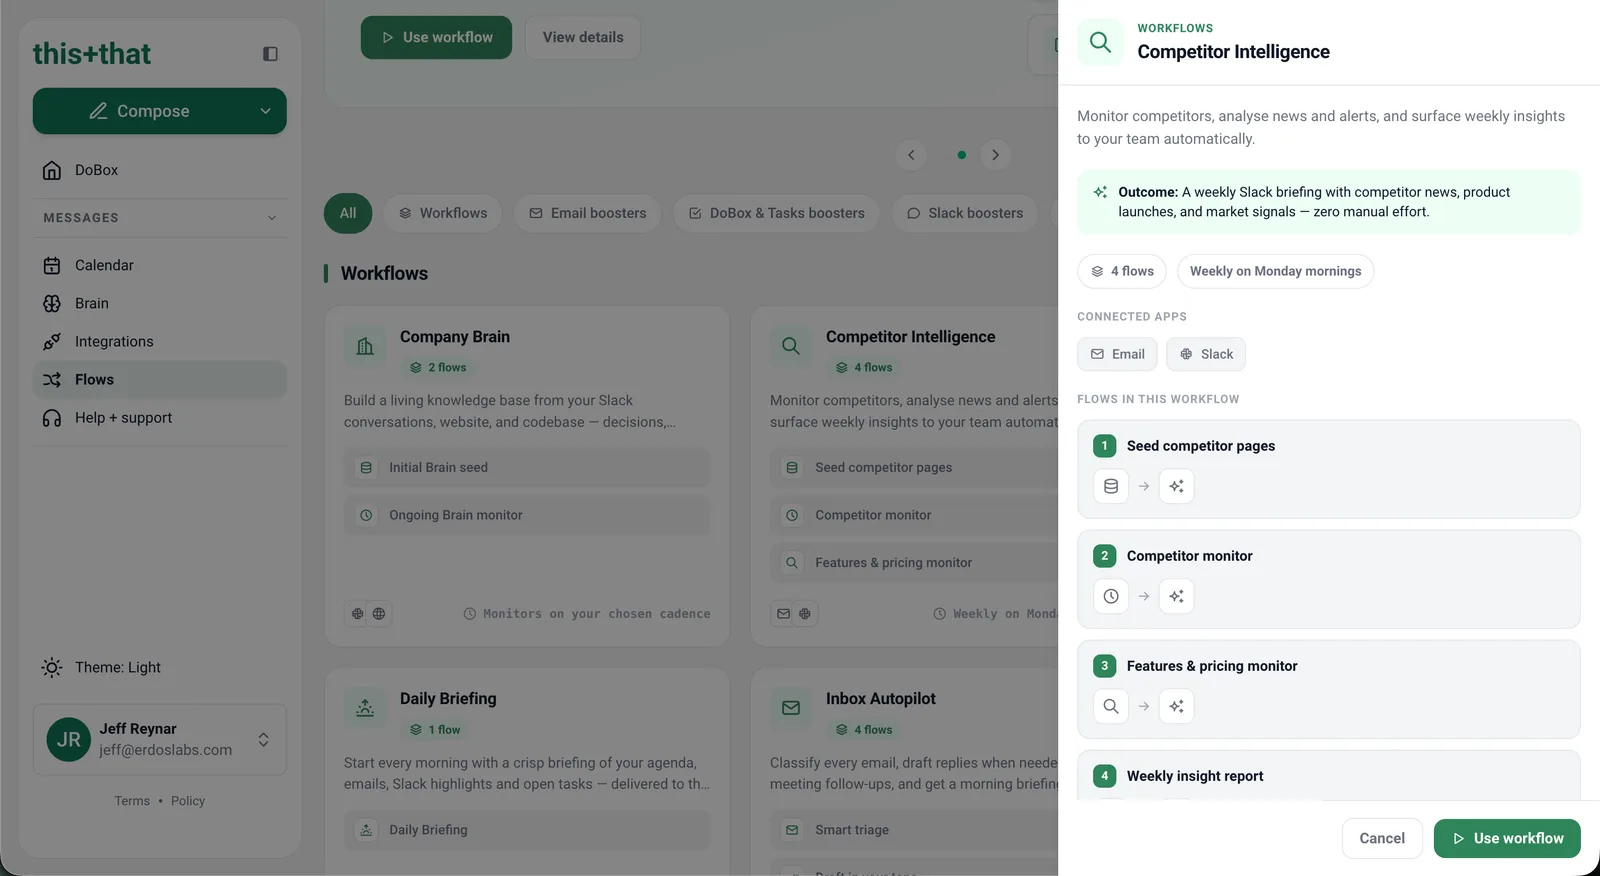Click Daily Briefing 1 flow badge
This screenshot has width=1600, height=876.
pyautogui.click(x=435, y=730)
